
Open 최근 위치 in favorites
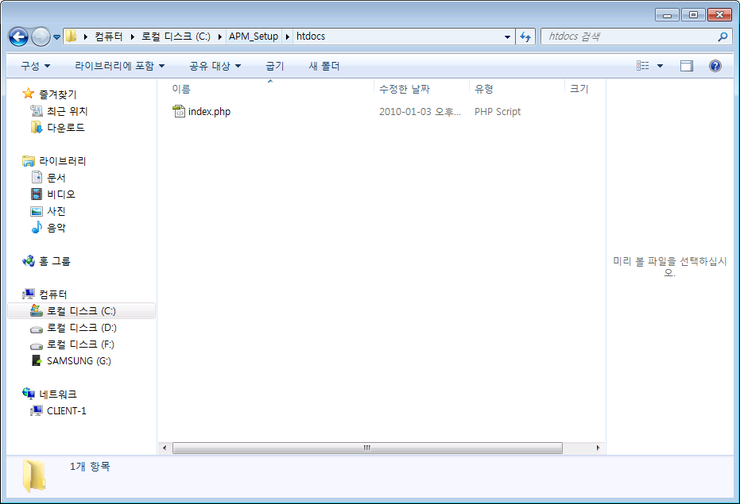click(67, 111)
